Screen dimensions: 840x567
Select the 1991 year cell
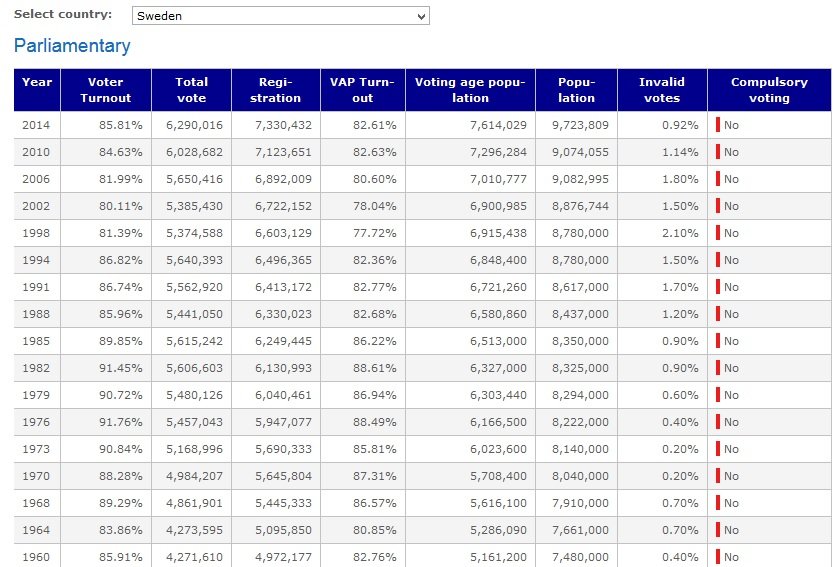coord(36,287)
